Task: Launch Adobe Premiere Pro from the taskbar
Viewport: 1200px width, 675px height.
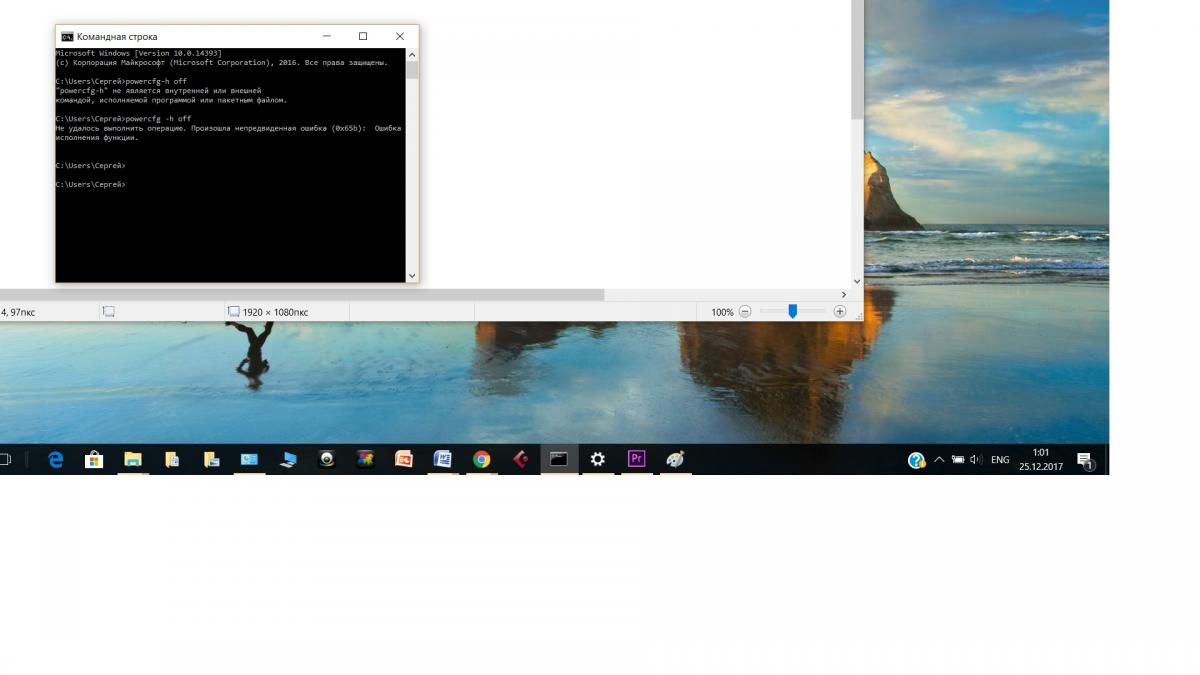Action: pos(636,460)
